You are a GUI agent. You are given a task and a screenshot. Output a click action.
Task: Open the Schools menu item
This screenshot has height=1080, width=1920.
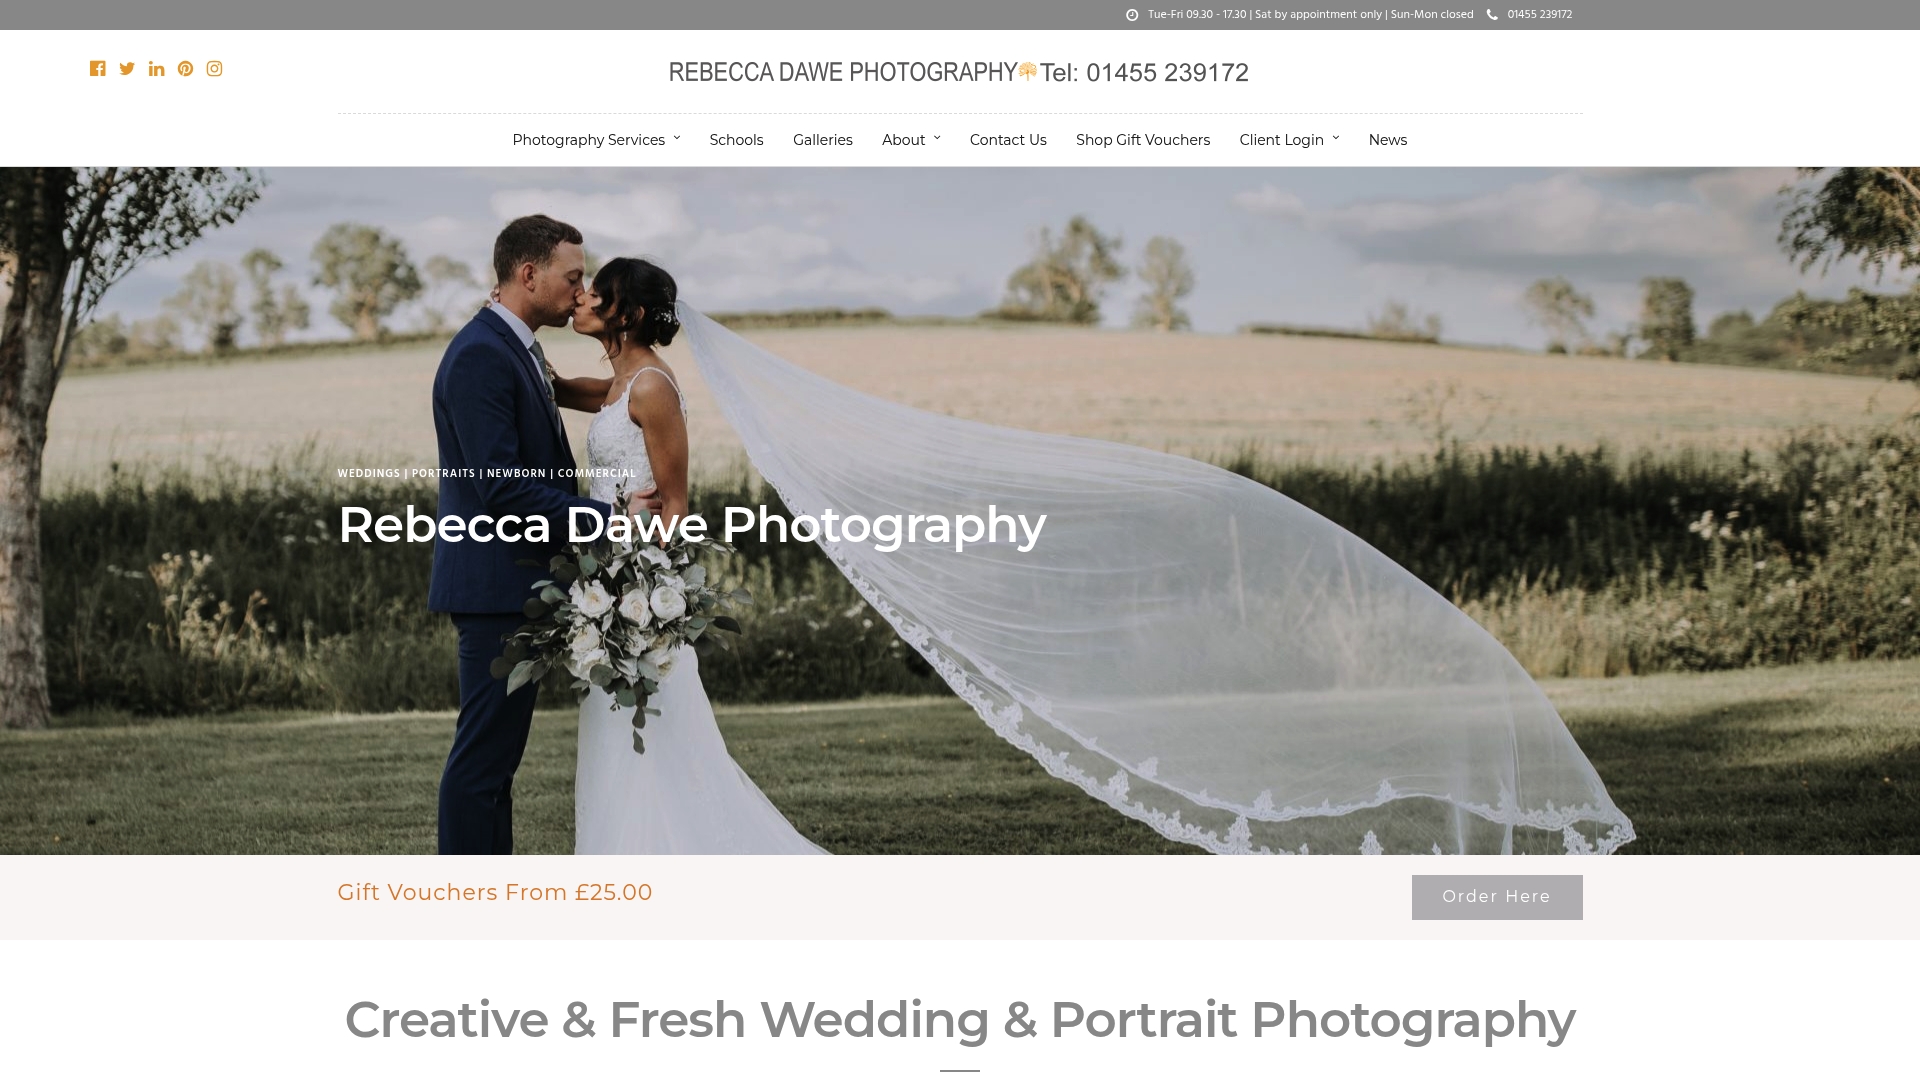coord(736,140)
